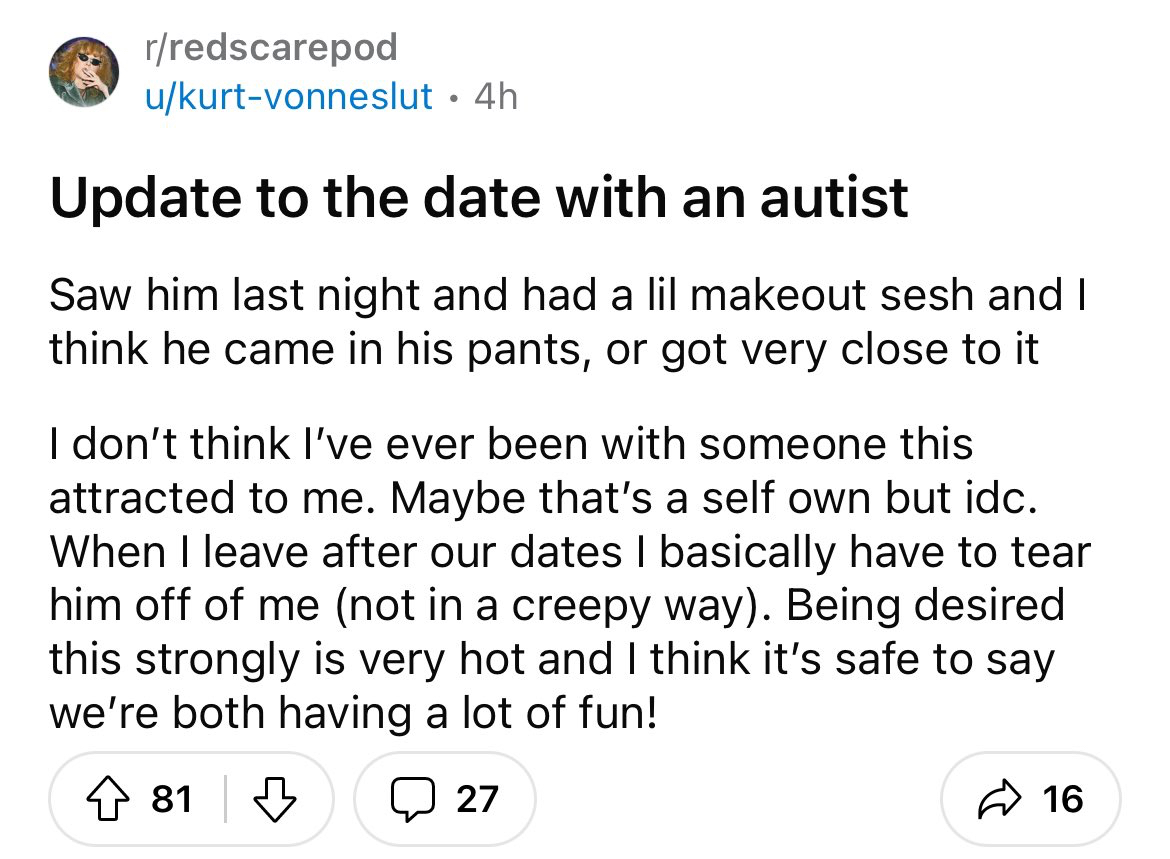Open the u/kurt-vonneslut profile
Image resolution: width=1170 pixels, height=859 pixels.
tap(290, 96)
